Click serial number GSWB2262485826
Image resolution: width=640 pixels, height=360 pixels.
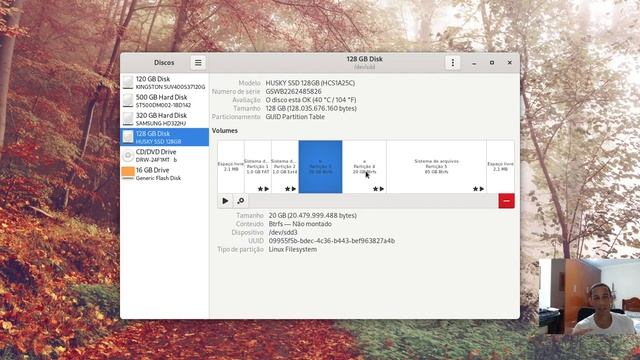click(x=293, y=91)
